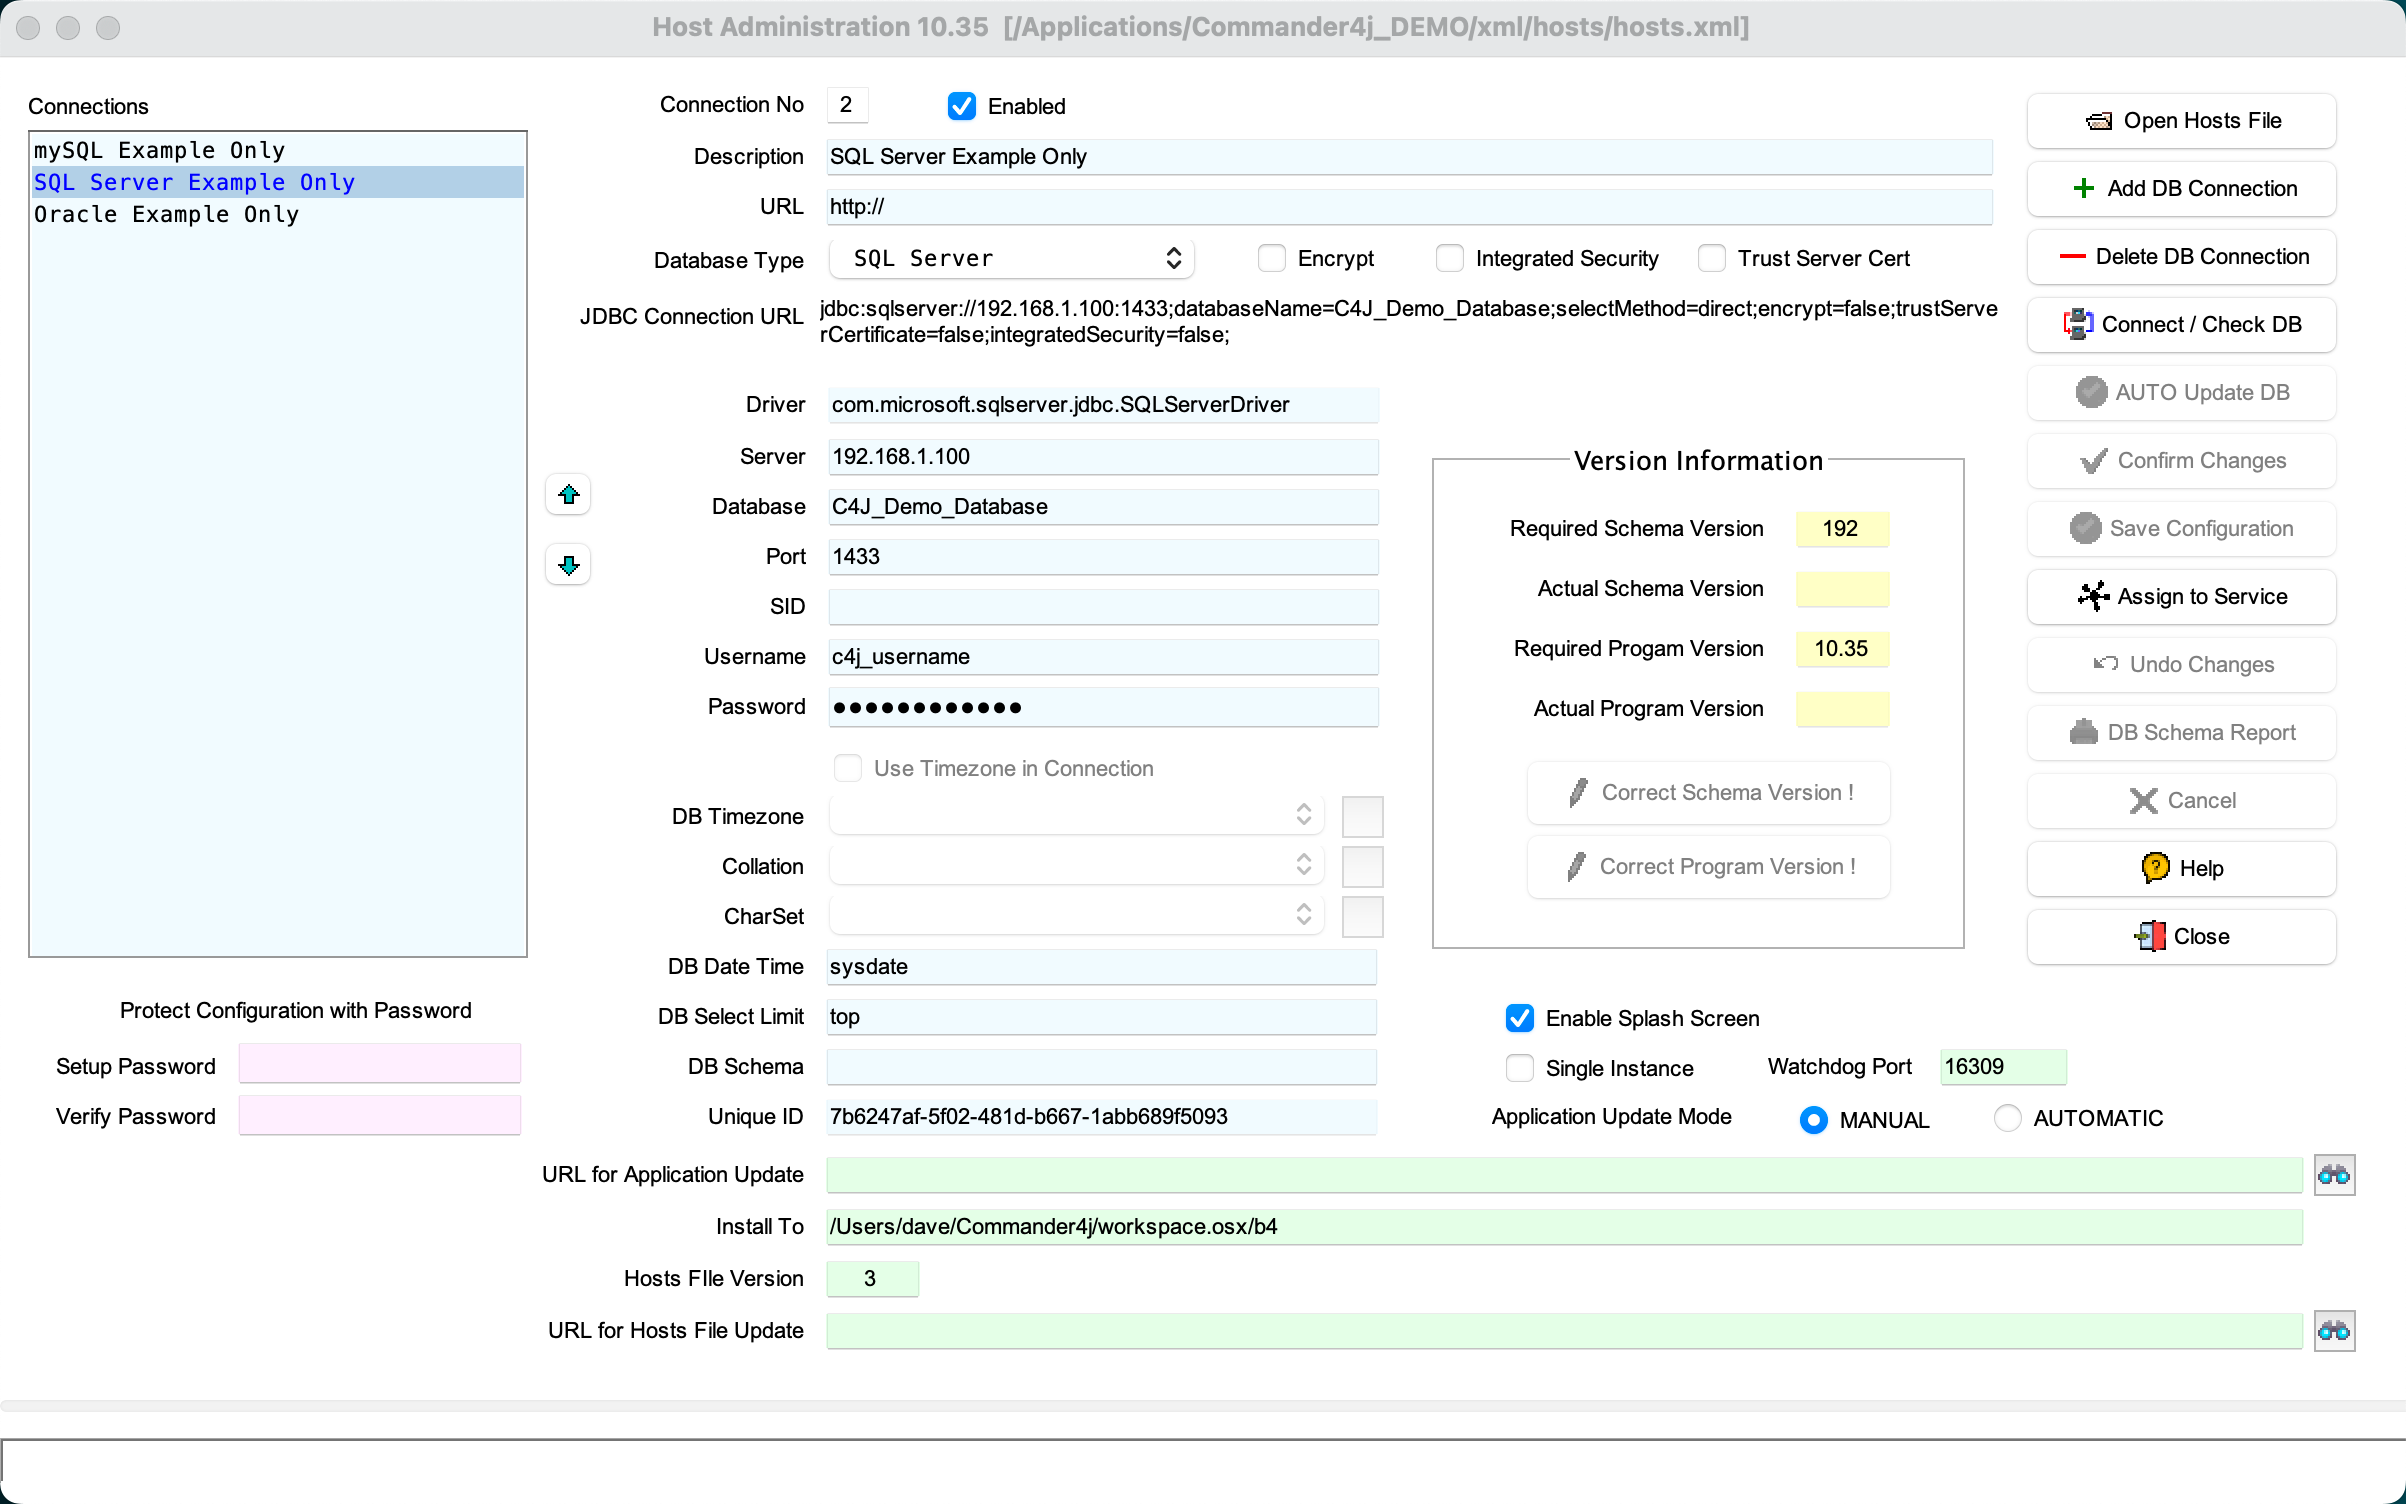
Task: Tick the Trust Server Cert checkbox
Action: click(1712, 259)
